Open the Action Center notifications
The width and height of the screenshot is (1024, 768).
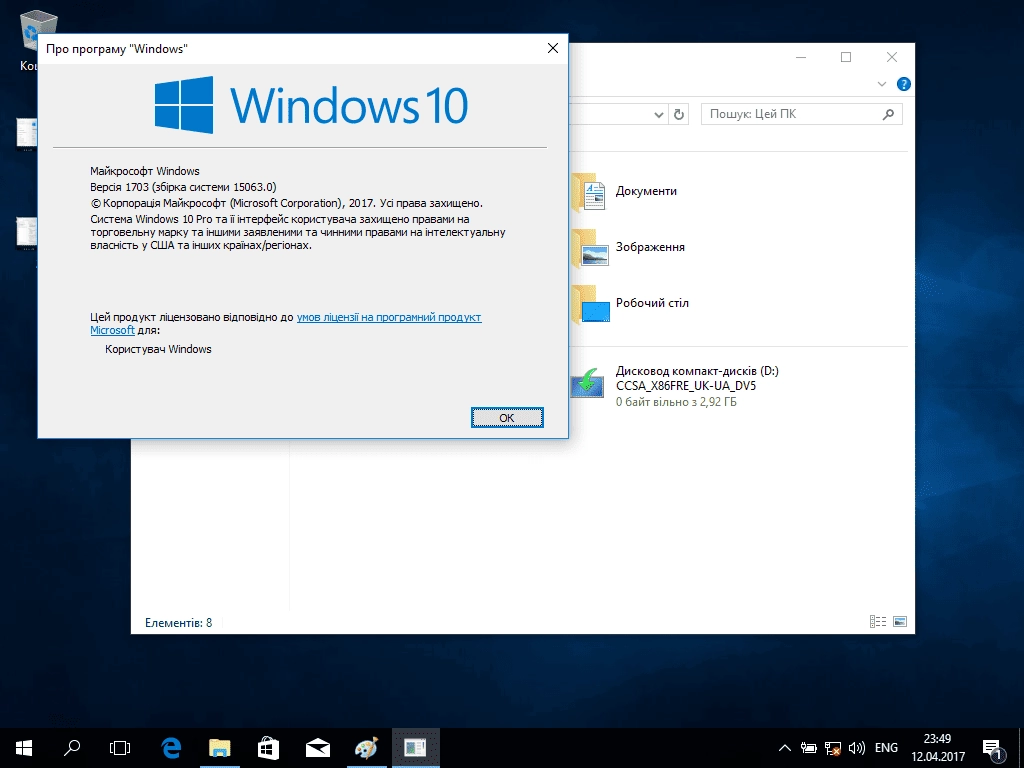point(992,748)
